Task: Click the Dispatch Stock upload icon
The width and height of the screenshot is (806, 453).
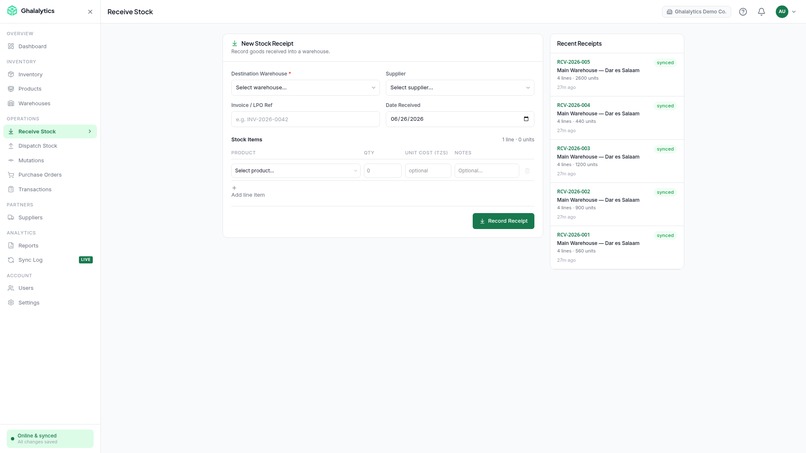Action: pyautogui.click(x=11, y=146)
